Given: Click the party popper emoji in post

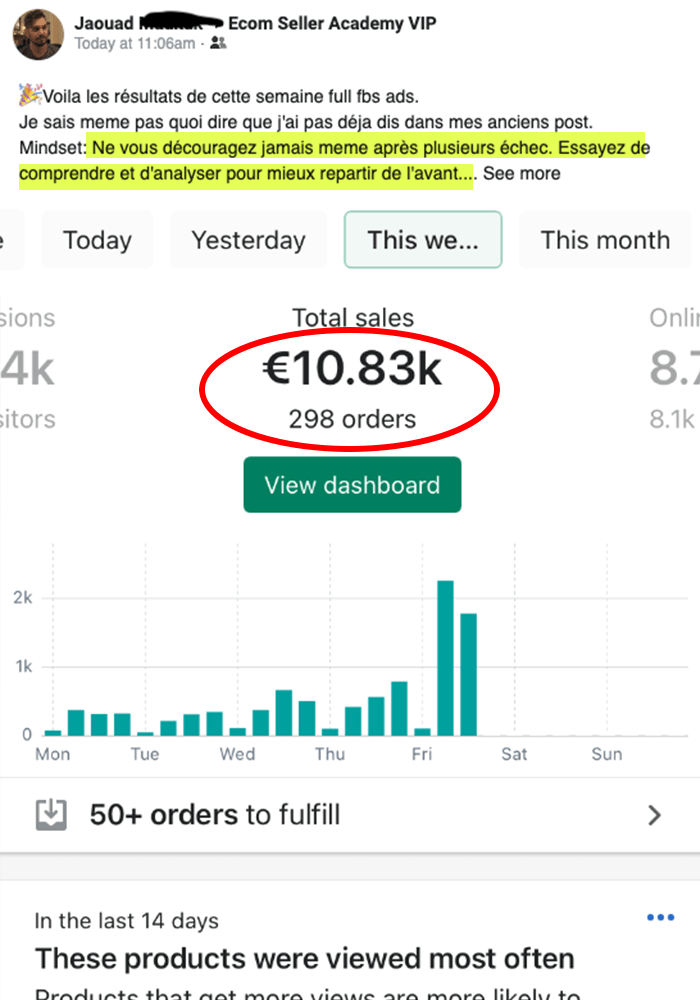Looking at the screenshot, I should click(30, 96).
